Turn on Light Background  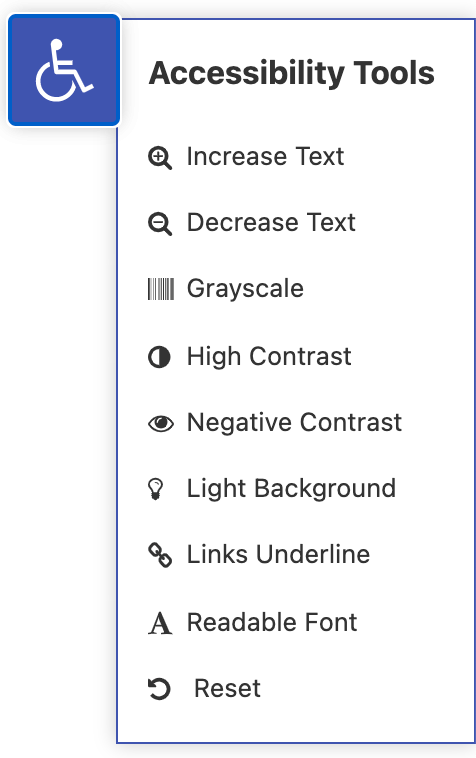[x=291, y=489]
